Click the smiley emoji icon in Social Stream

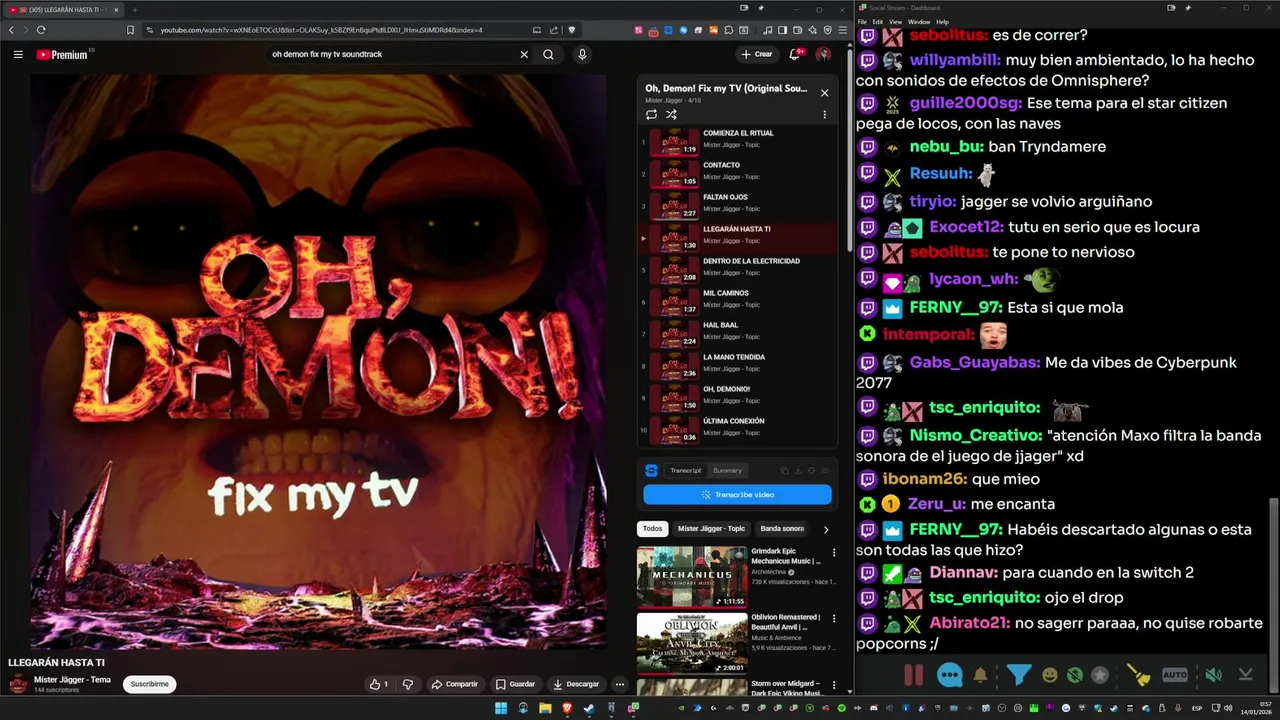click(1050, 676)
